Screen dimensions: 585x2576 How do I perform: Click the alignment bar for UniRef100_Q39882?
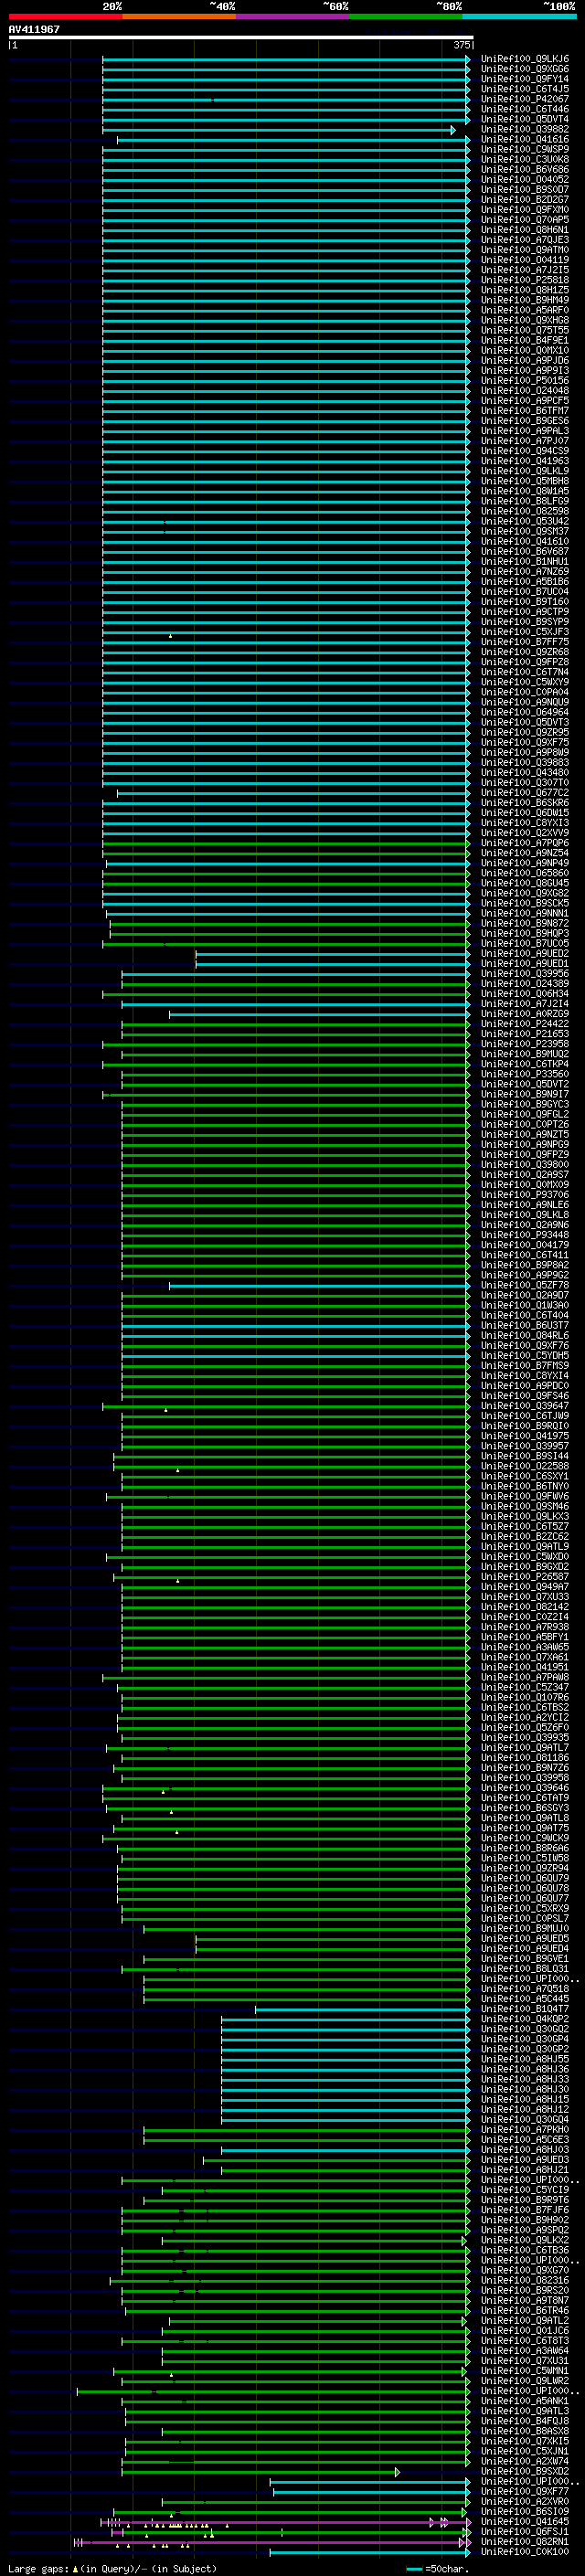point(278,130)
